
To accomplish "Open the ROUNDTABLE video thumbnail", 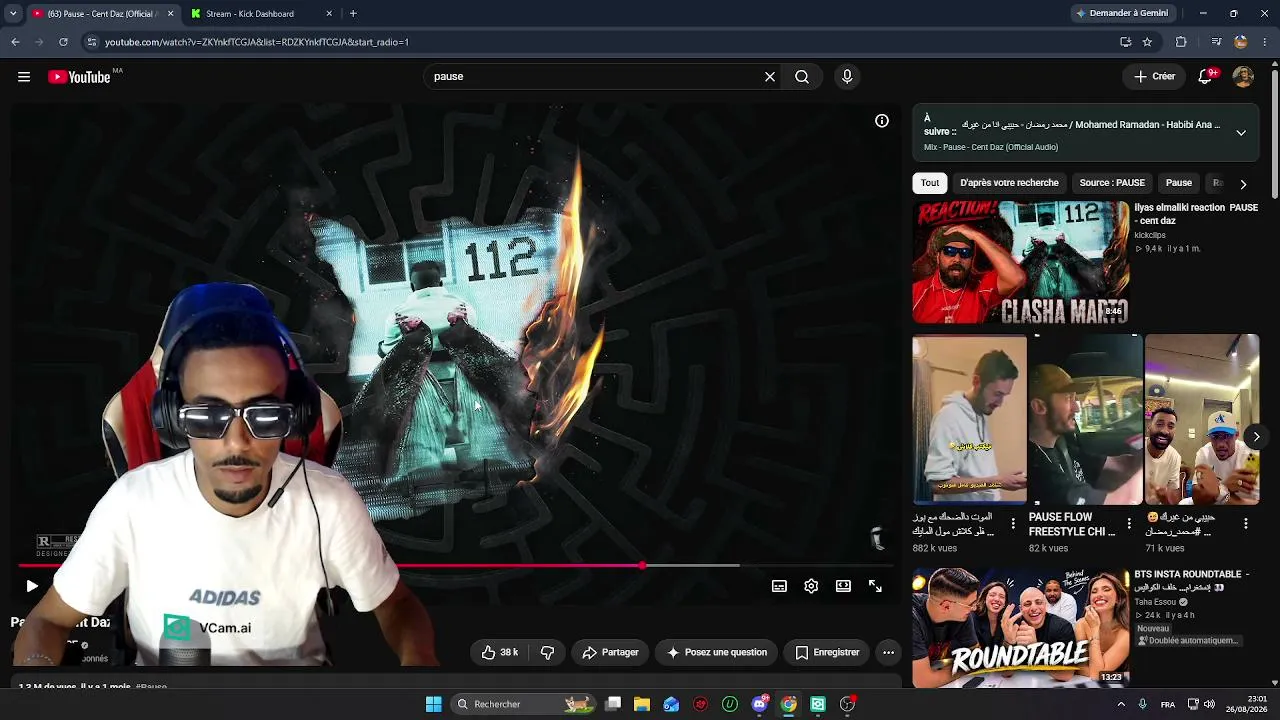I will pos(1020,627).
